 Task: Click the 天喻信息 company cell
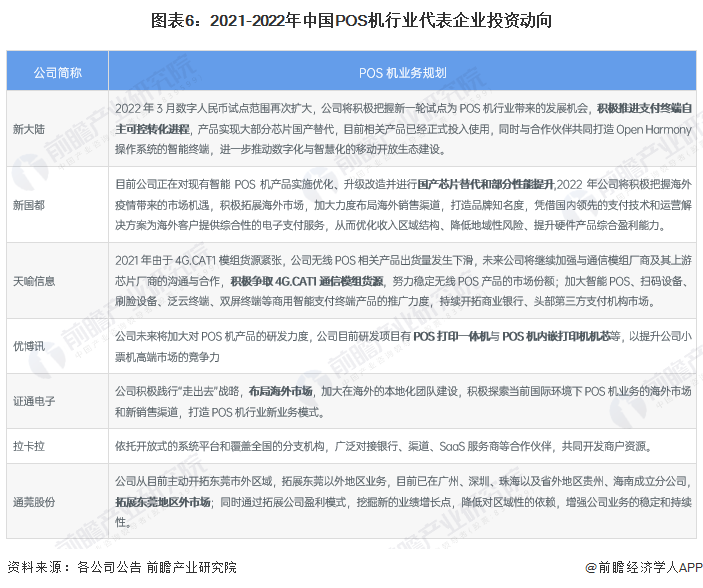pyautogui.click(x=57, y=281)
